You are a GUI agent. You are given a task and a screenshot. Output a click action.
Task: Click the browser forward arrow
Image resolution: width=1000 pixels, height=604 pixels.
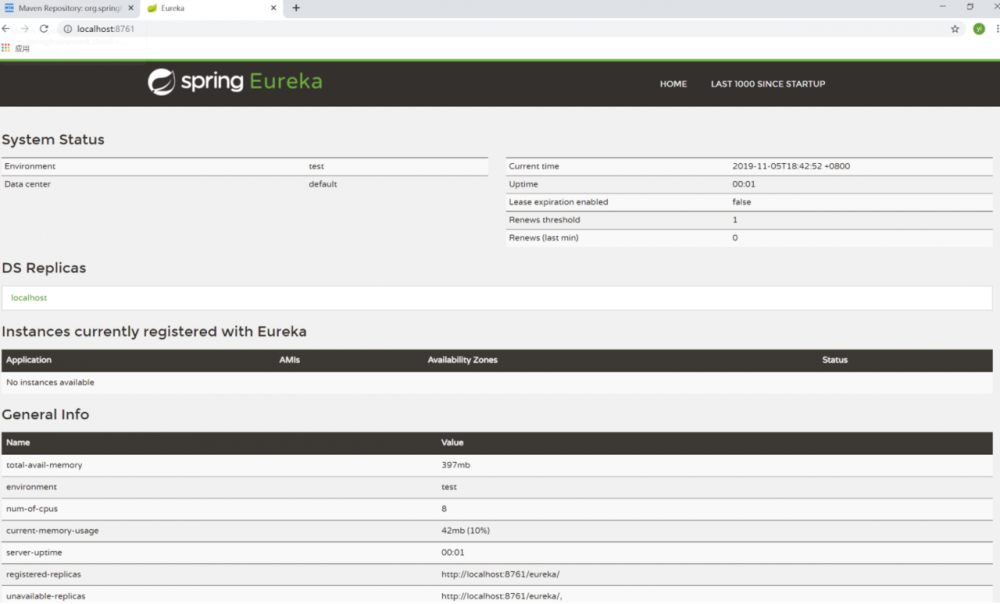(24, 29)
